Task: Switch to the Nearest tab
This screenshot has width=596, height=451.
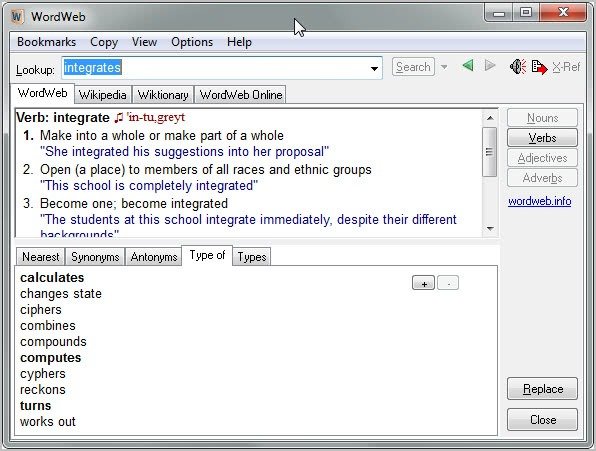Action: pyautogui.click(x=41, y=257)
